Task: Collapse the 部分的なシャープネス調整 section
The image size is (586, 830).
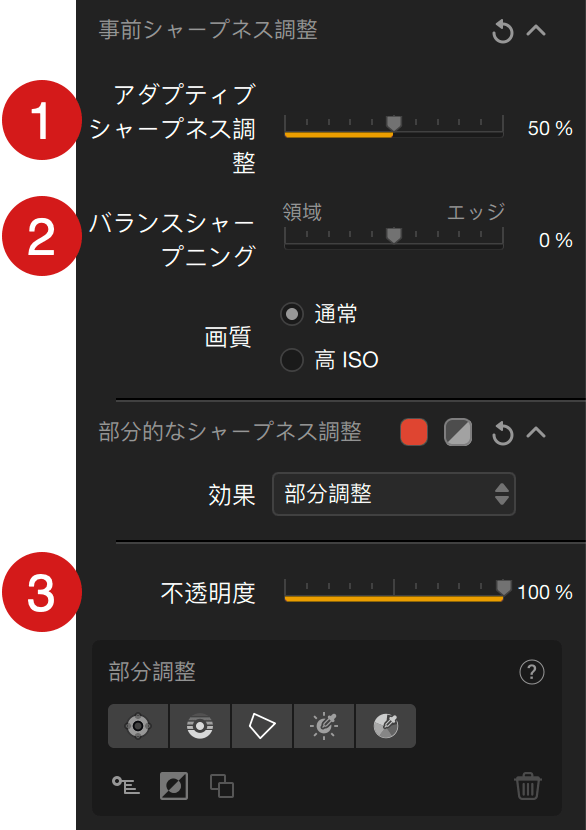Action: (536, 432)
